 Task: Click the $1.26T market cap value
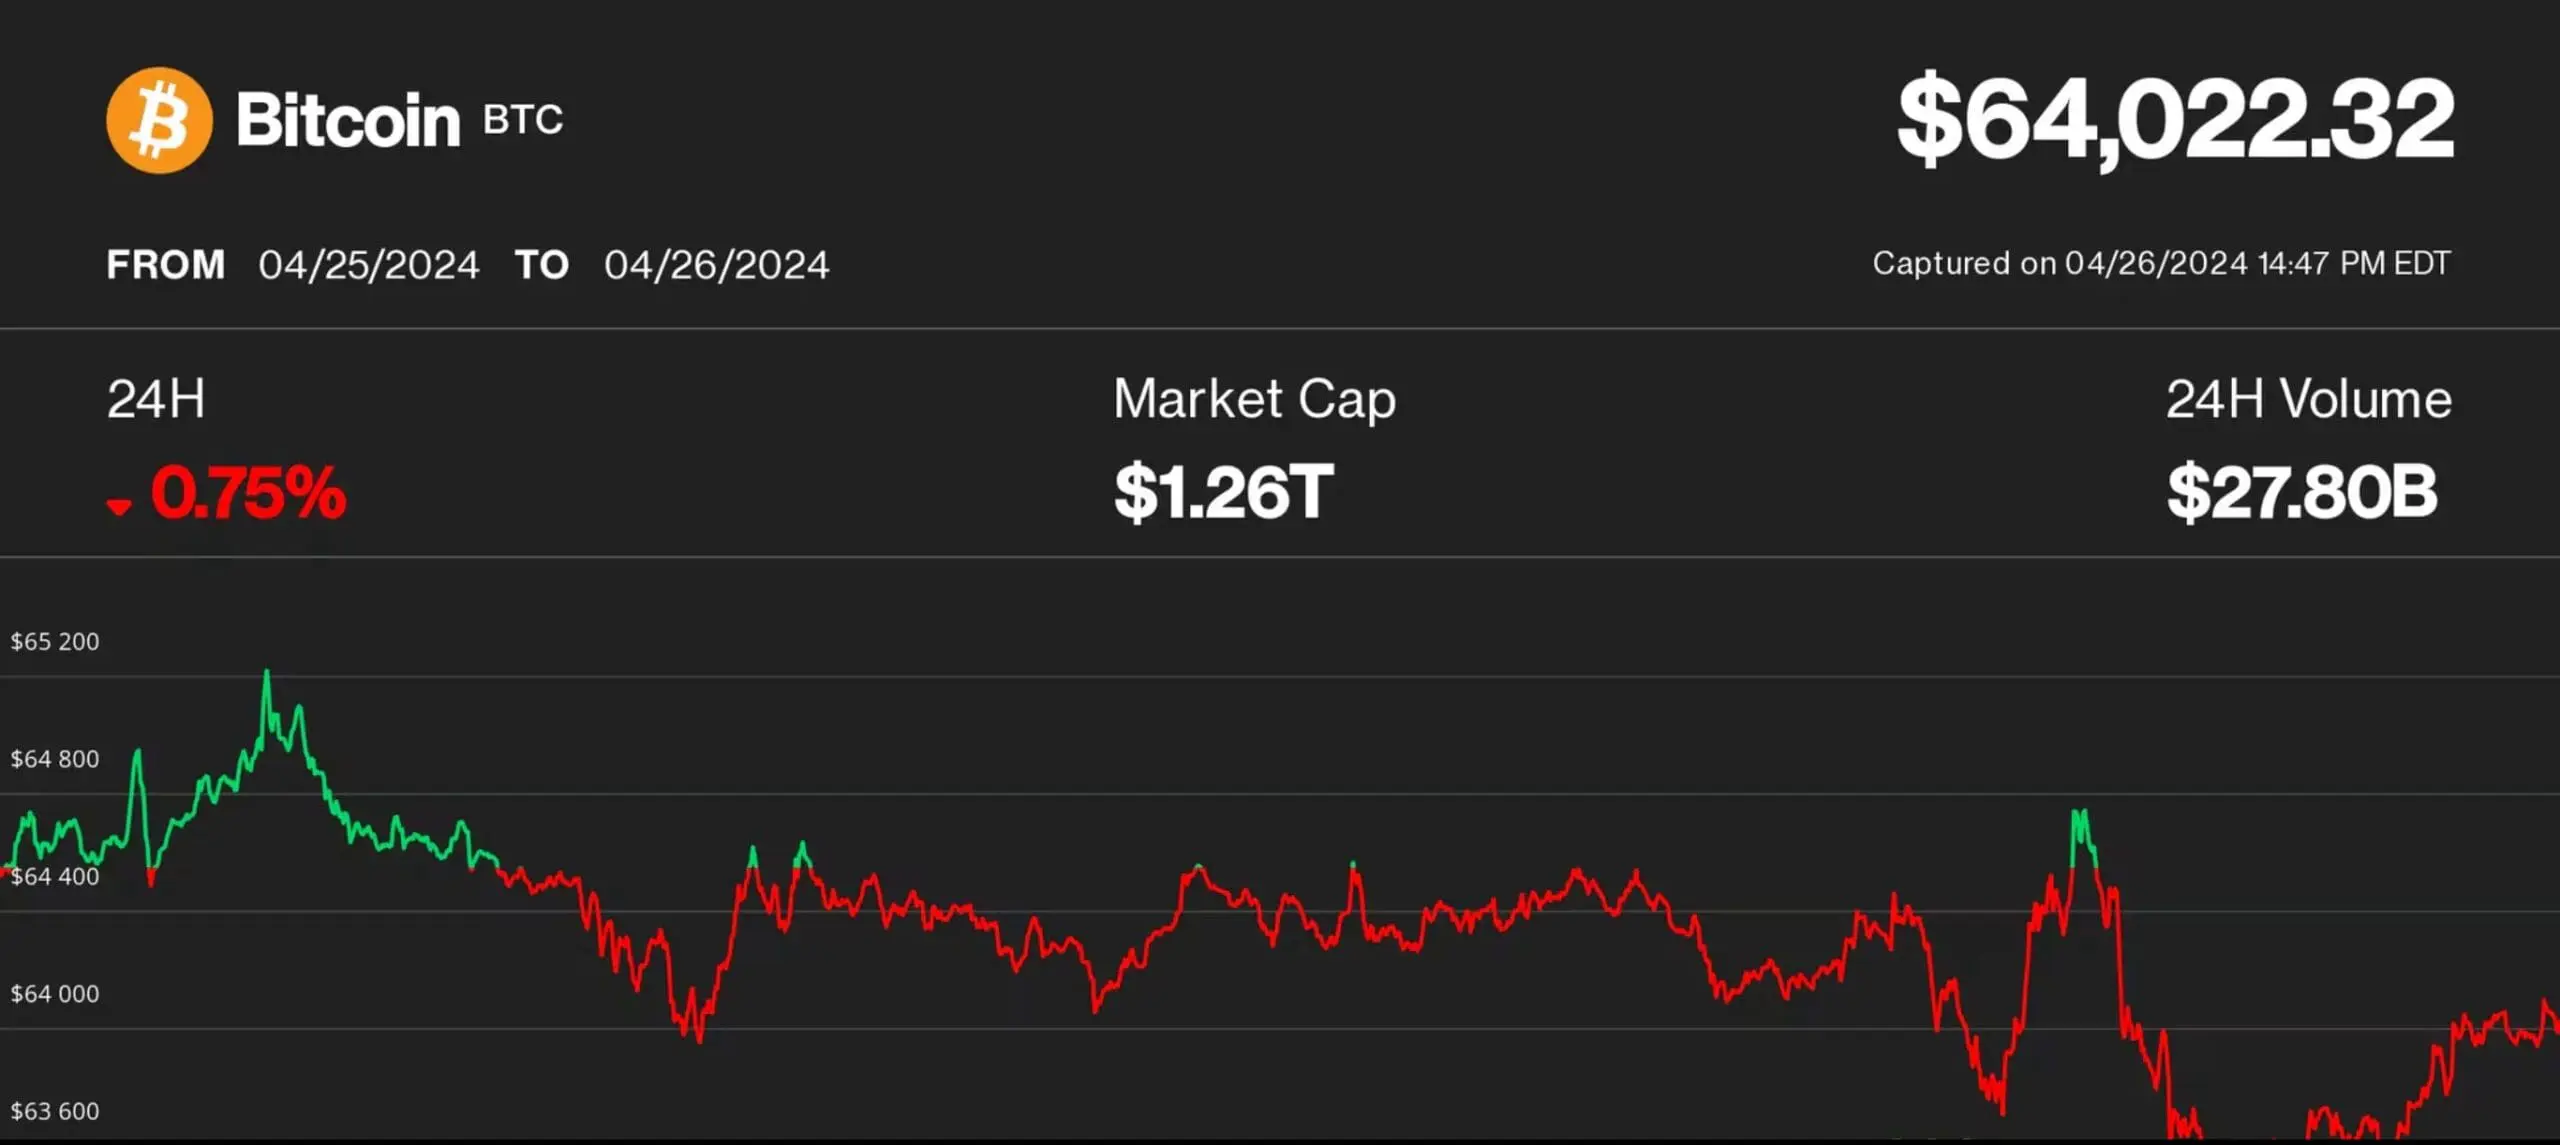tap(1223, 493)
